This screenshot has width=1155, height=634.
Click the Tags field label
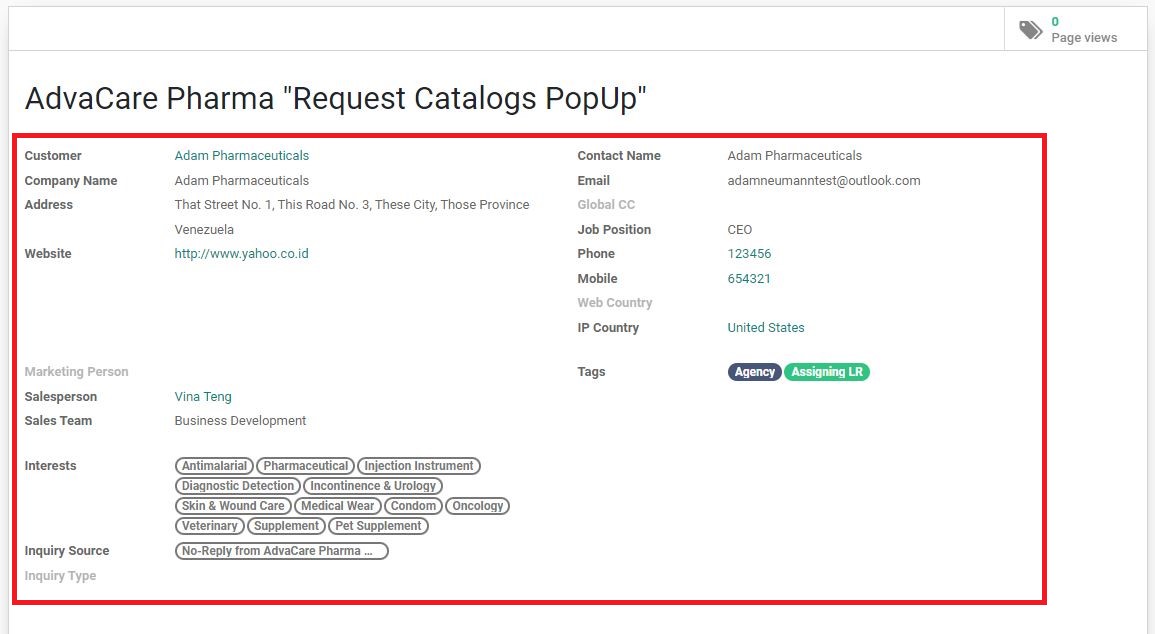click(x=591, y=372)
